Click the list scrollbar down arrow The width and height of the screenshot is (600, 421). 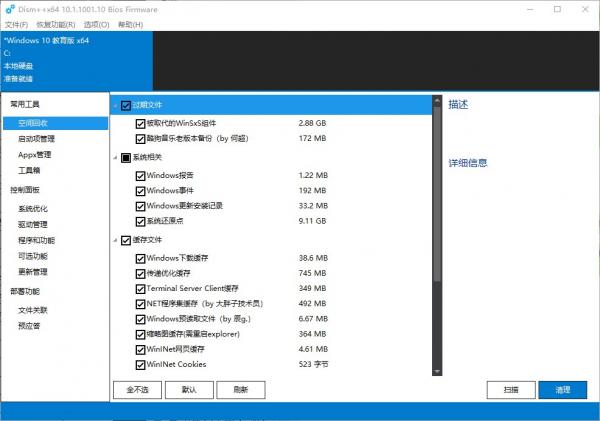(x=437, y=371)
